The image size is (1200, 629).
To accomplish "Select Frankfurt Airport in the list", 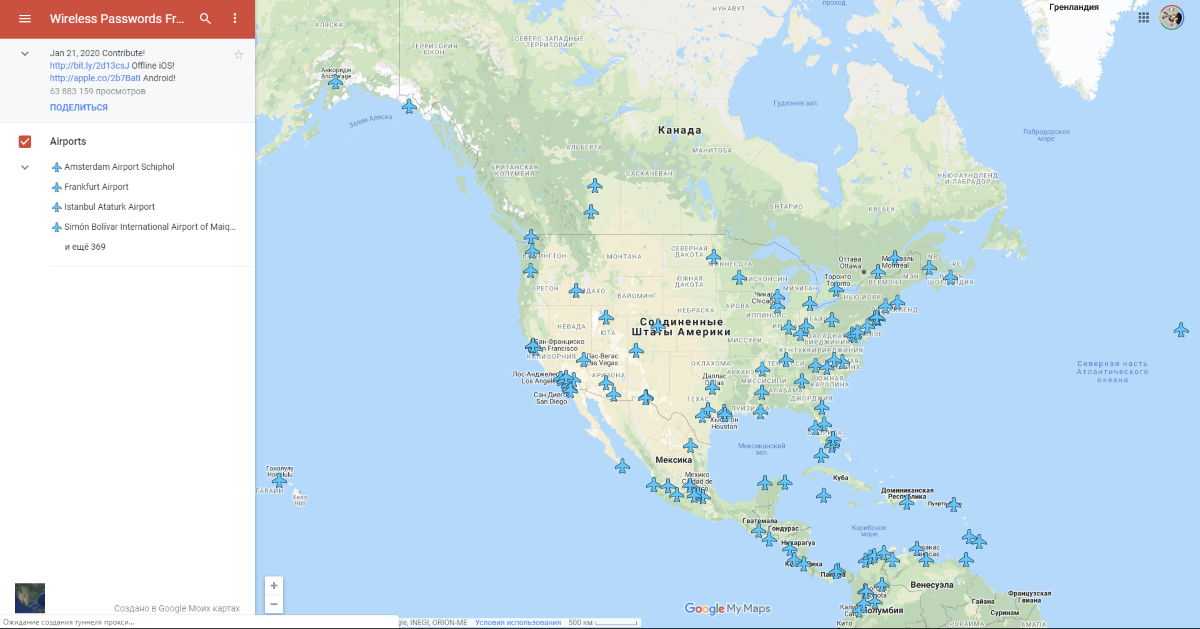I will point(96,187).
